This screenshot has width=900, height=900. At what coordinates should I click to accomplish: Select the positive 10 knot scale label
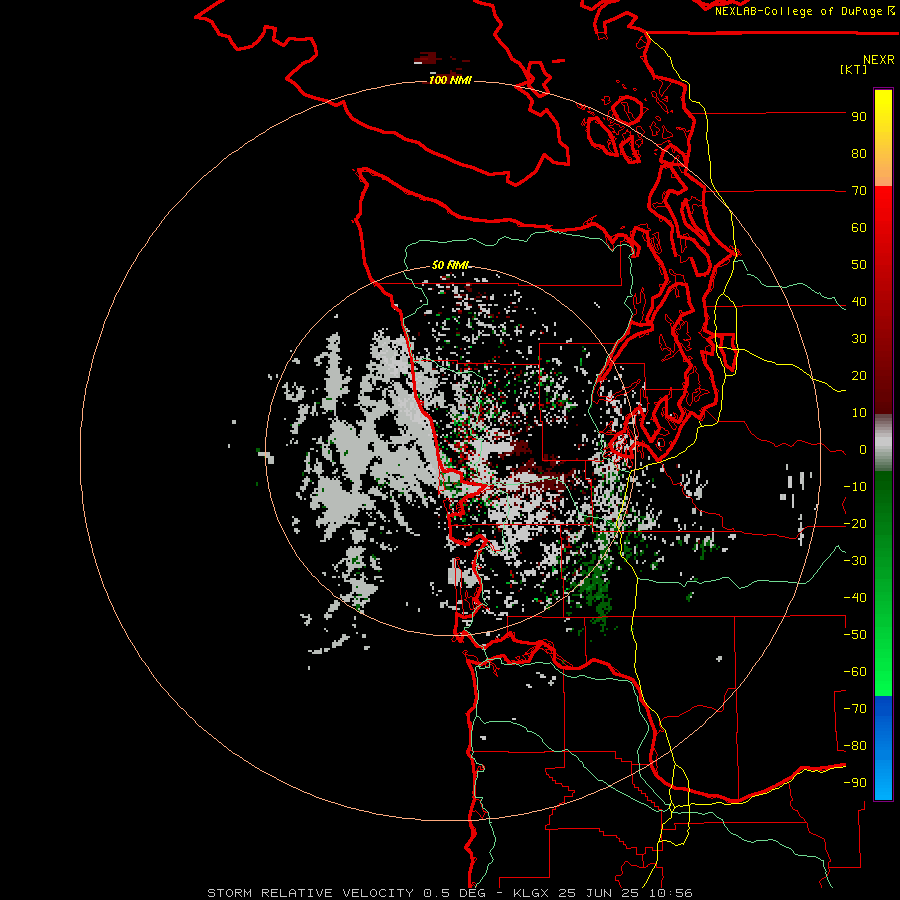click(x=859, y=413)
